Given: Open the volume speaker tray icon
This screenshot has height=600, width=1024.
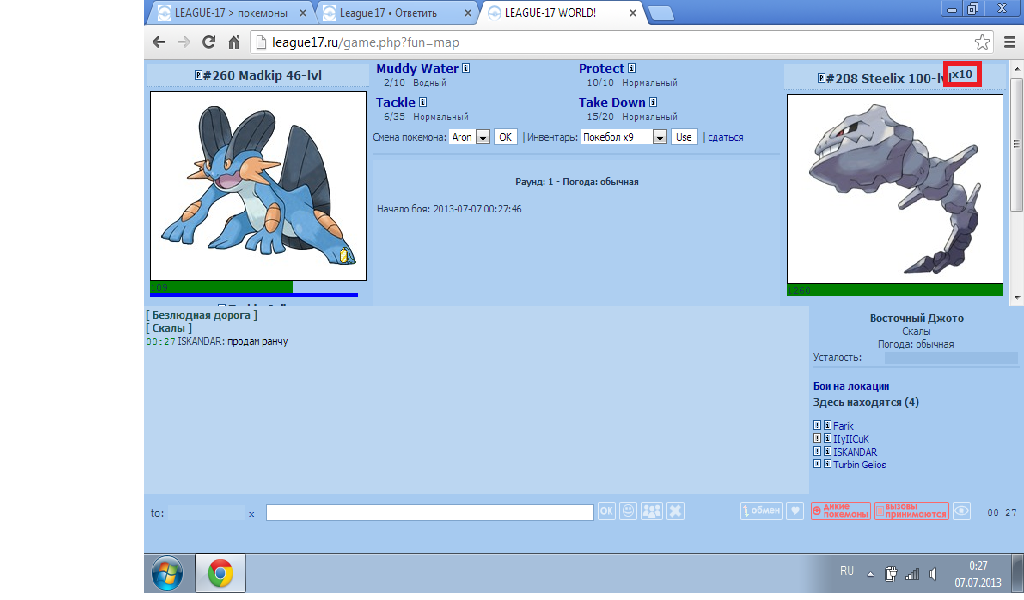Looking at the screenshot, I should click(933, 574).
